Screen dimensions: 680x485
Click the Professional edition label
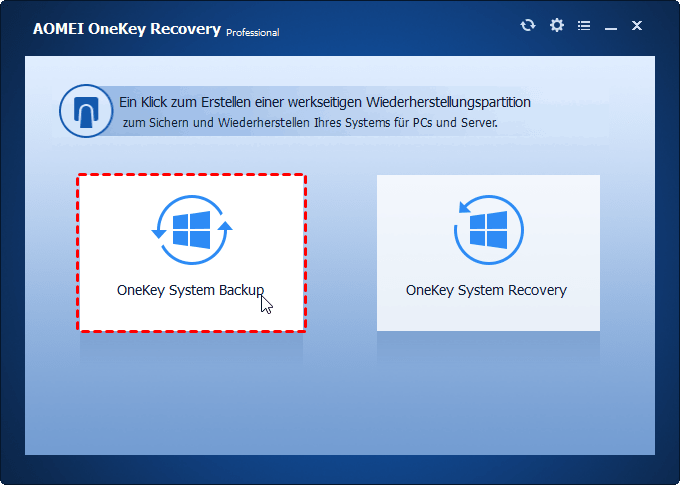(x=253, y=33)
